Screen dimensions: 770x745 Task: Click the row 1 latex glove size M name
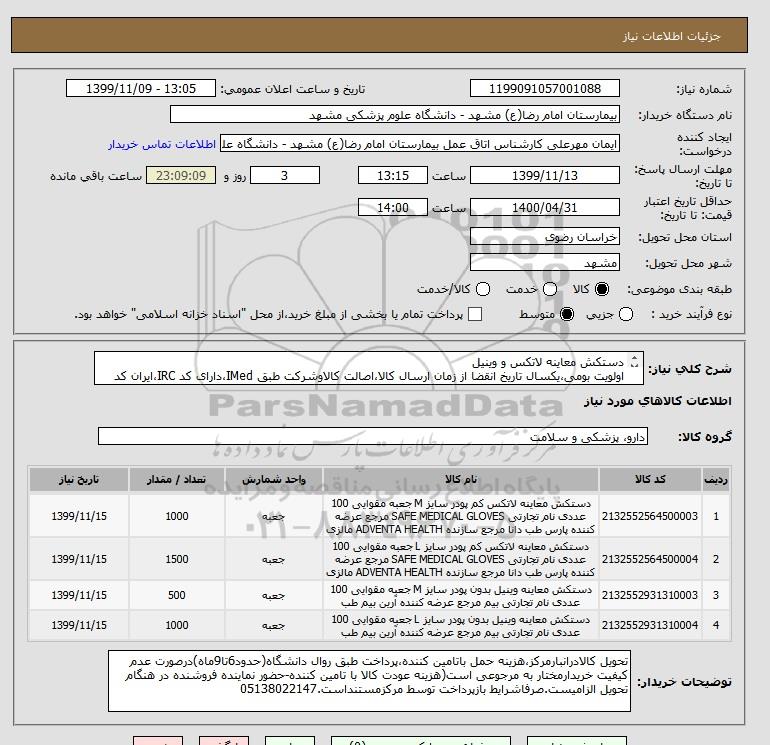[x=461, y=517]
